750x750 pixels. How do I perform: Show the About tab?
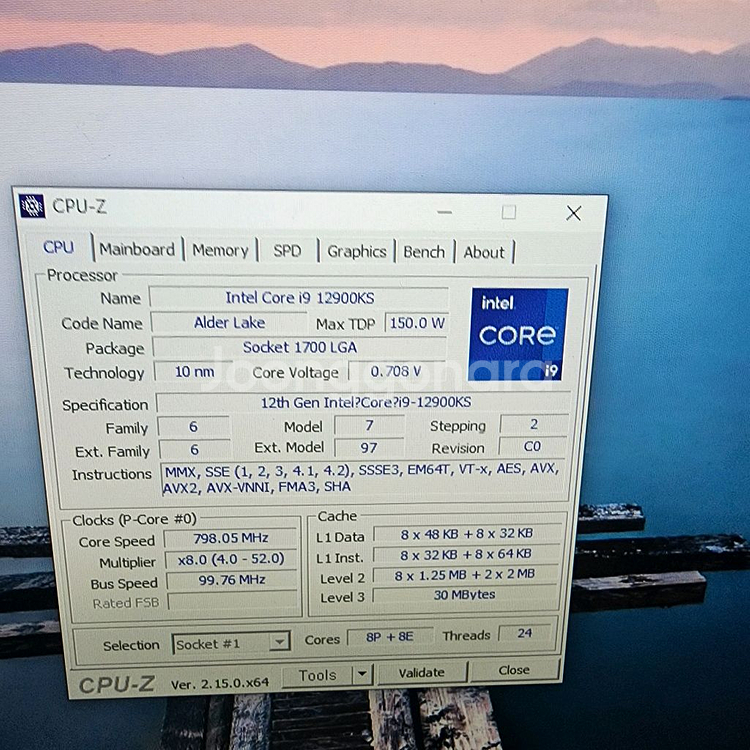click(484, 253)
